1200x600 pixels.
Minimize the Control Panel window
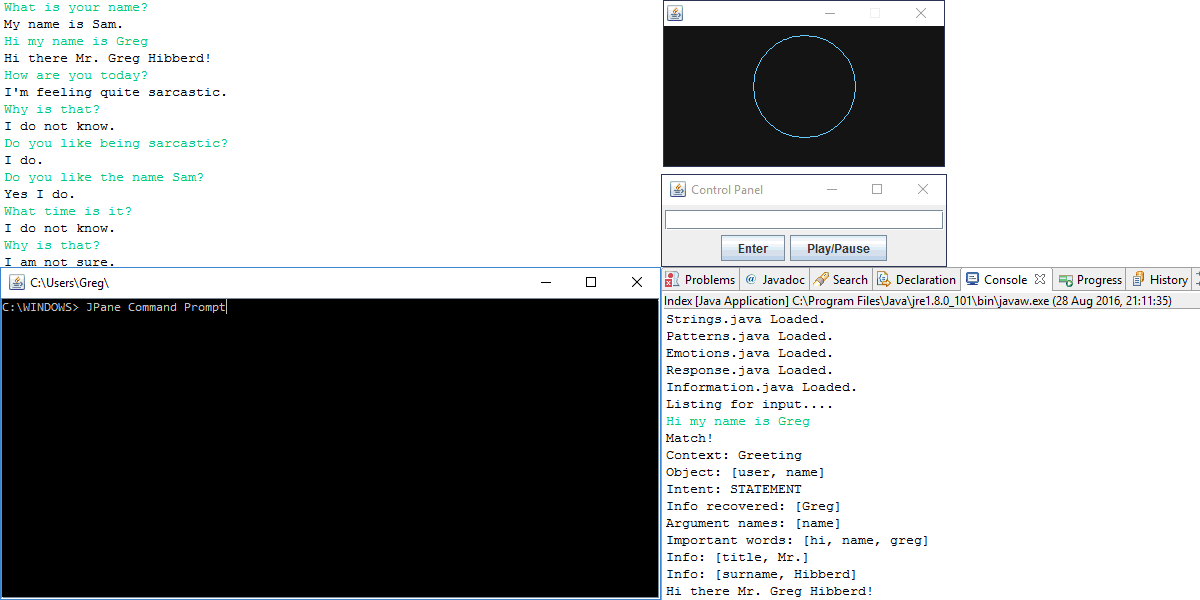click(x=831, y=190)
